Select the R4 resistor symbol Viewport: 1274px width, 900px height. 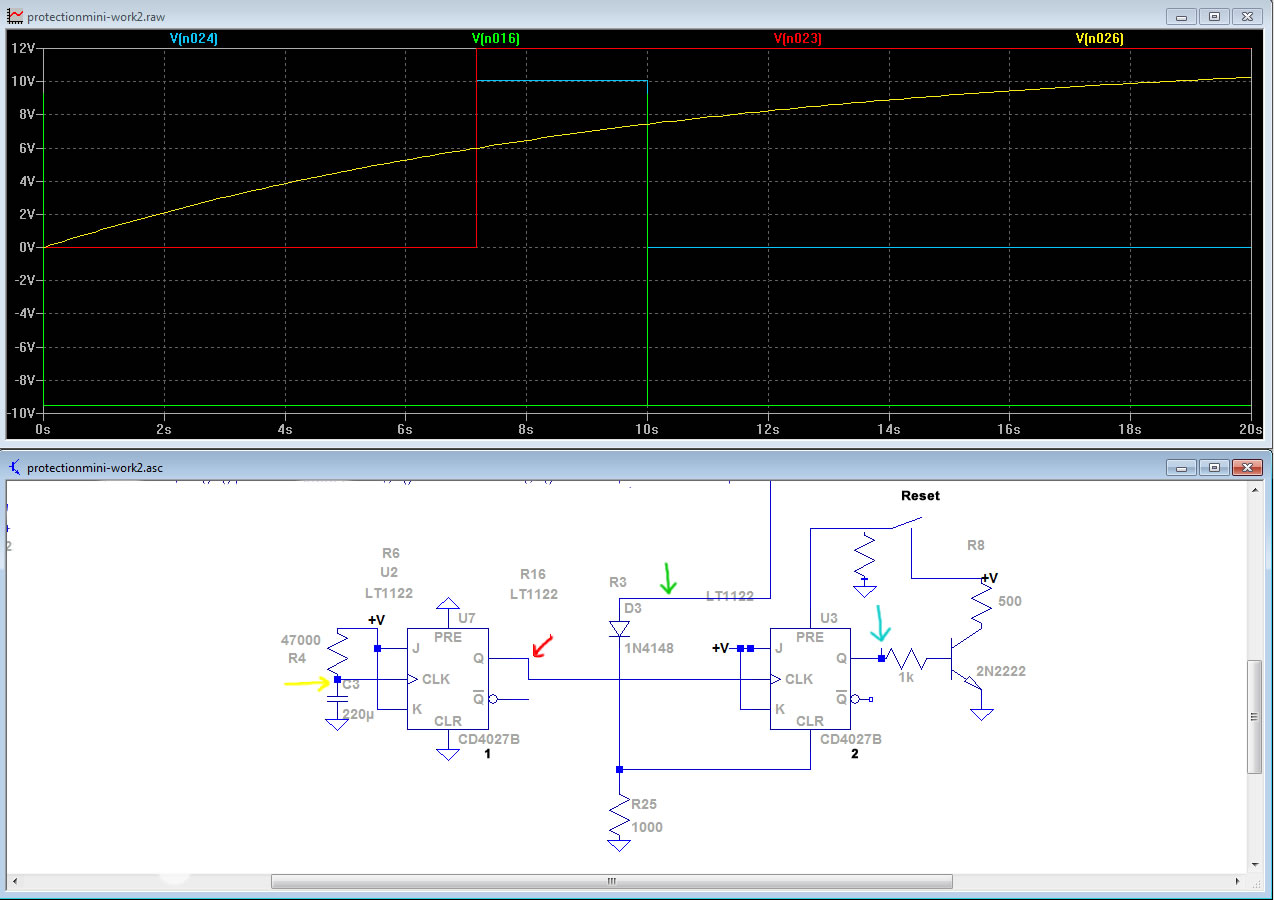pos(337,653)
